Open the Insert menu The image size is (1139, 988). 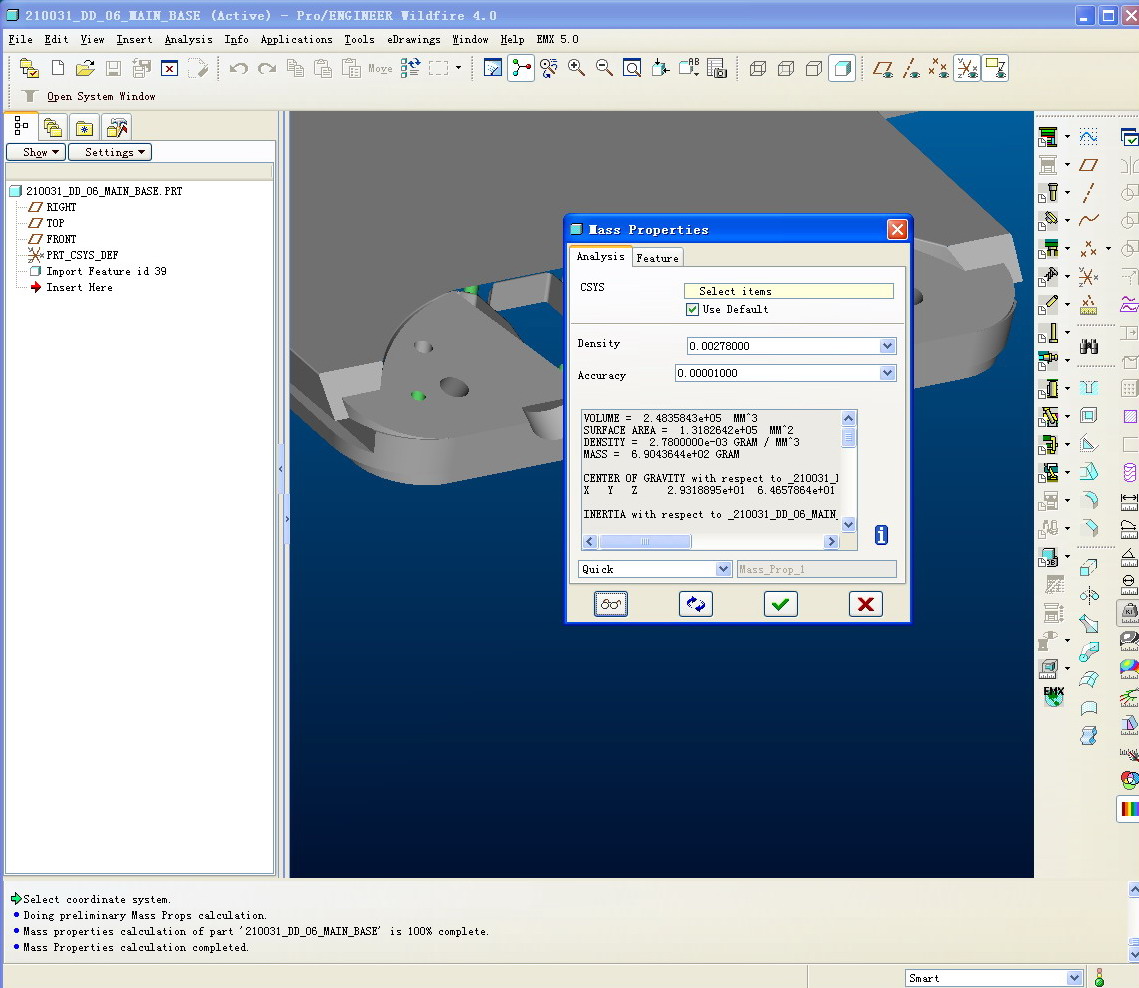(134, 39)
